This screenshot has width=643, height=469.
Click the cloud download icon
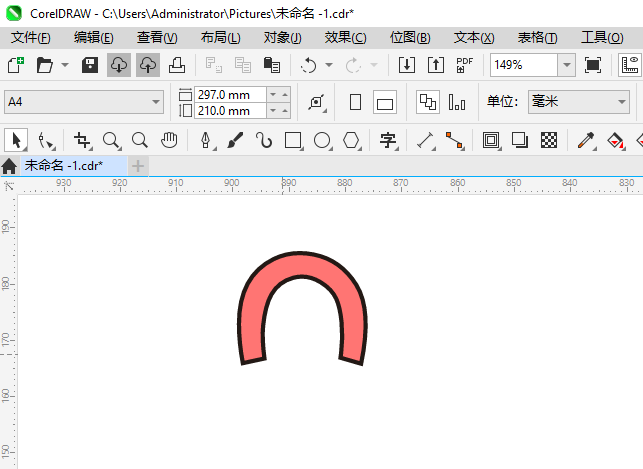[119, 65]
